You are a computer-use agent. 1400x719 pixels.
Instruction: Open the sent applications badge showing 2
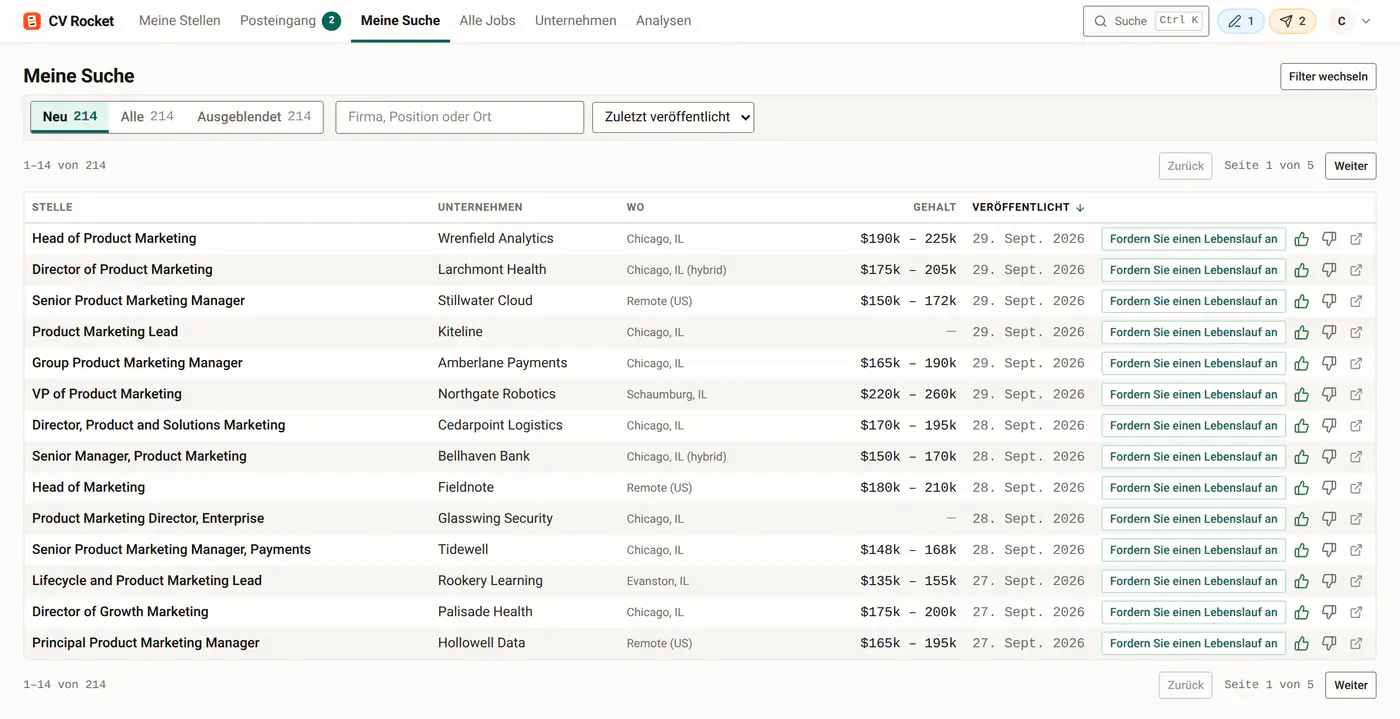(1292, 21)
